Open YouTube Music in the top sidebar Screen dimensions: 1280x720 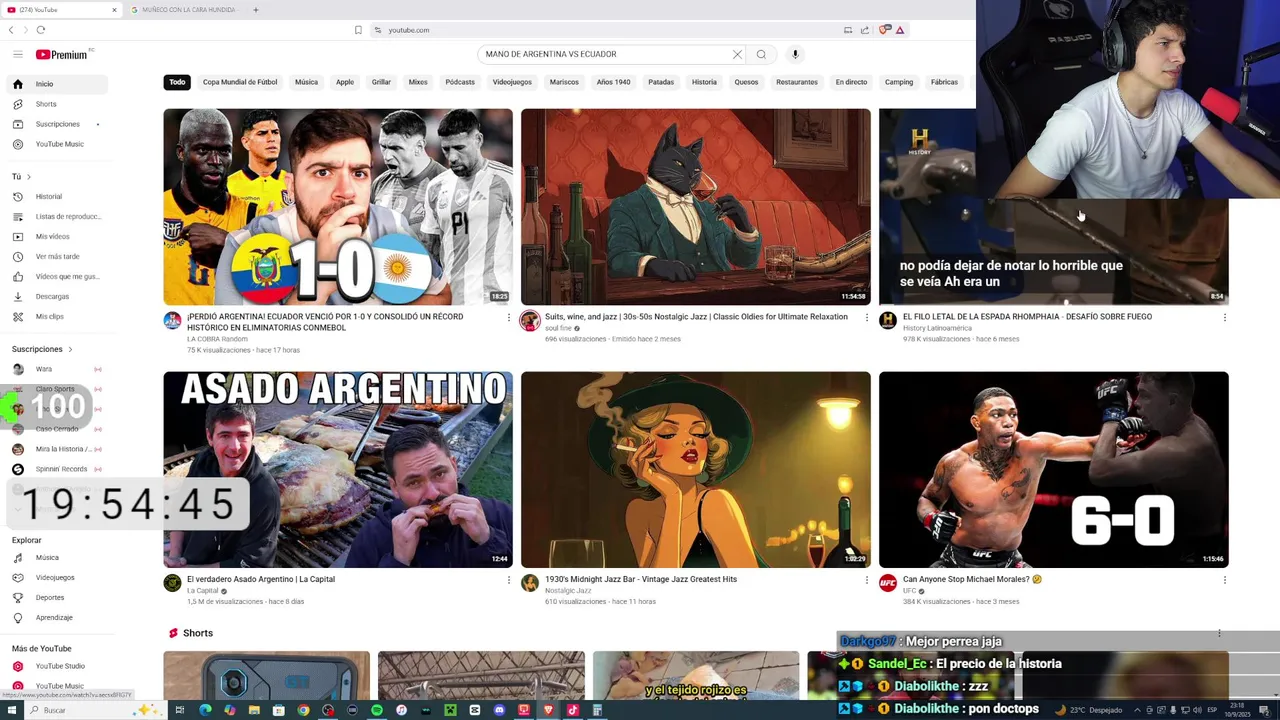coord(57,144)
